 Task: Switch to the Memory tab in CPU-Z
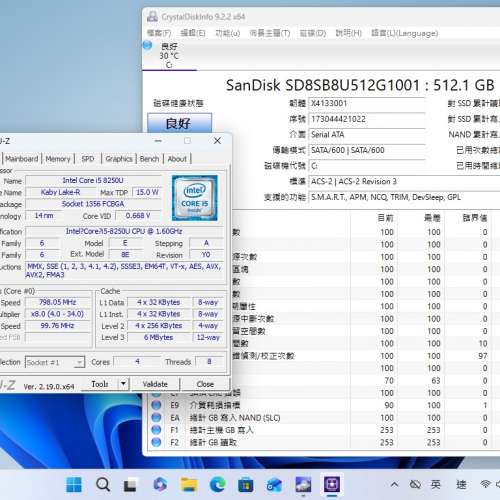click(58, 159)
